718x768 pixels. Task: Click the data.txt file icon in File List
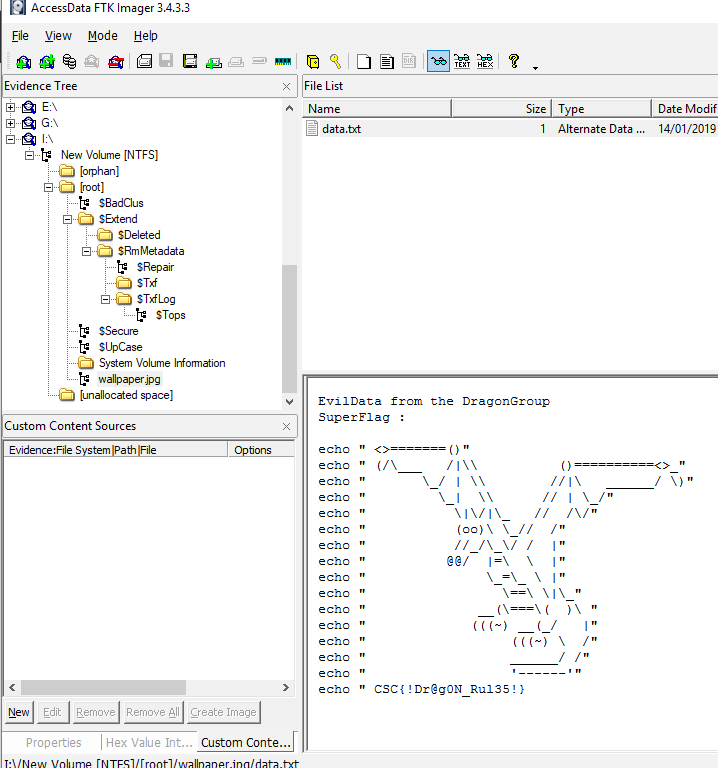pyautogui.click(x=311, y=128)
